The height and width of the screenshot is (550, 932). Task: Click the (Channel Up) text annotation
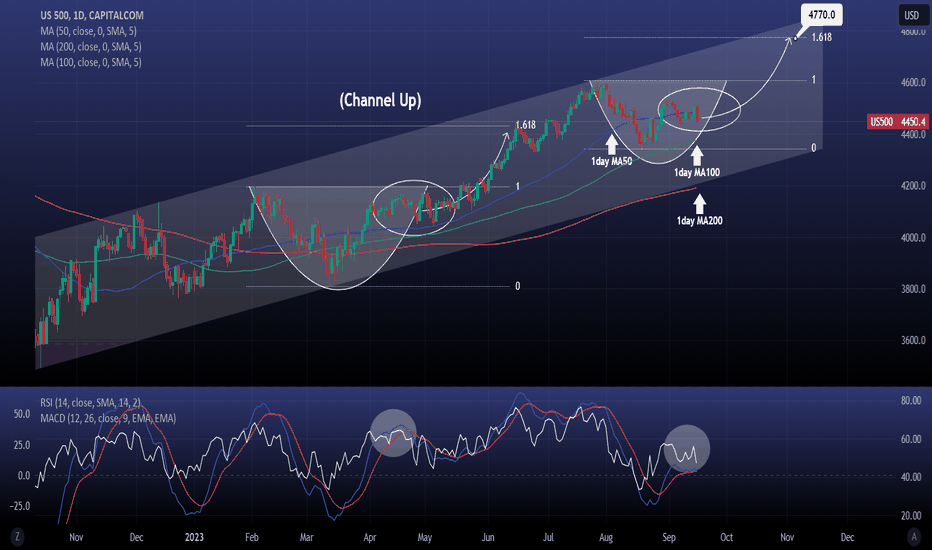pyautogui.click(x=380, y=100)
